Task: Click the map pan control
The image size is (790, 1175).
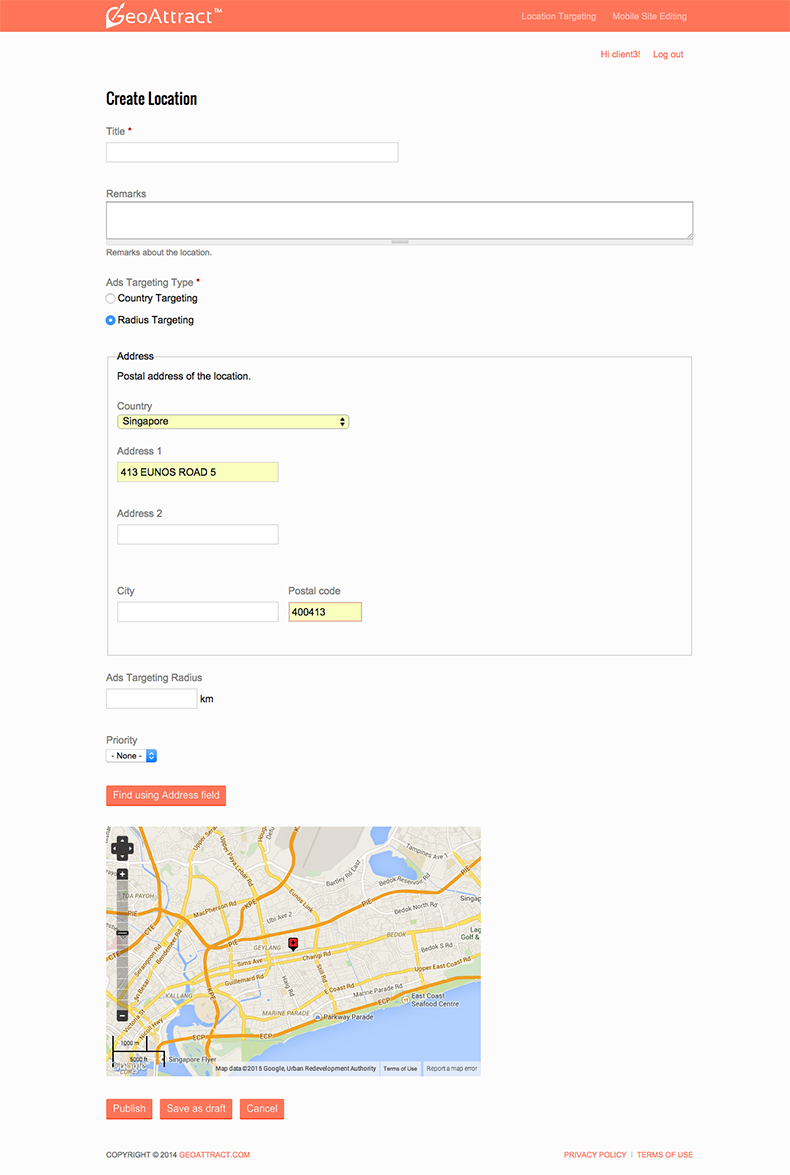Action: coord(122,848)
